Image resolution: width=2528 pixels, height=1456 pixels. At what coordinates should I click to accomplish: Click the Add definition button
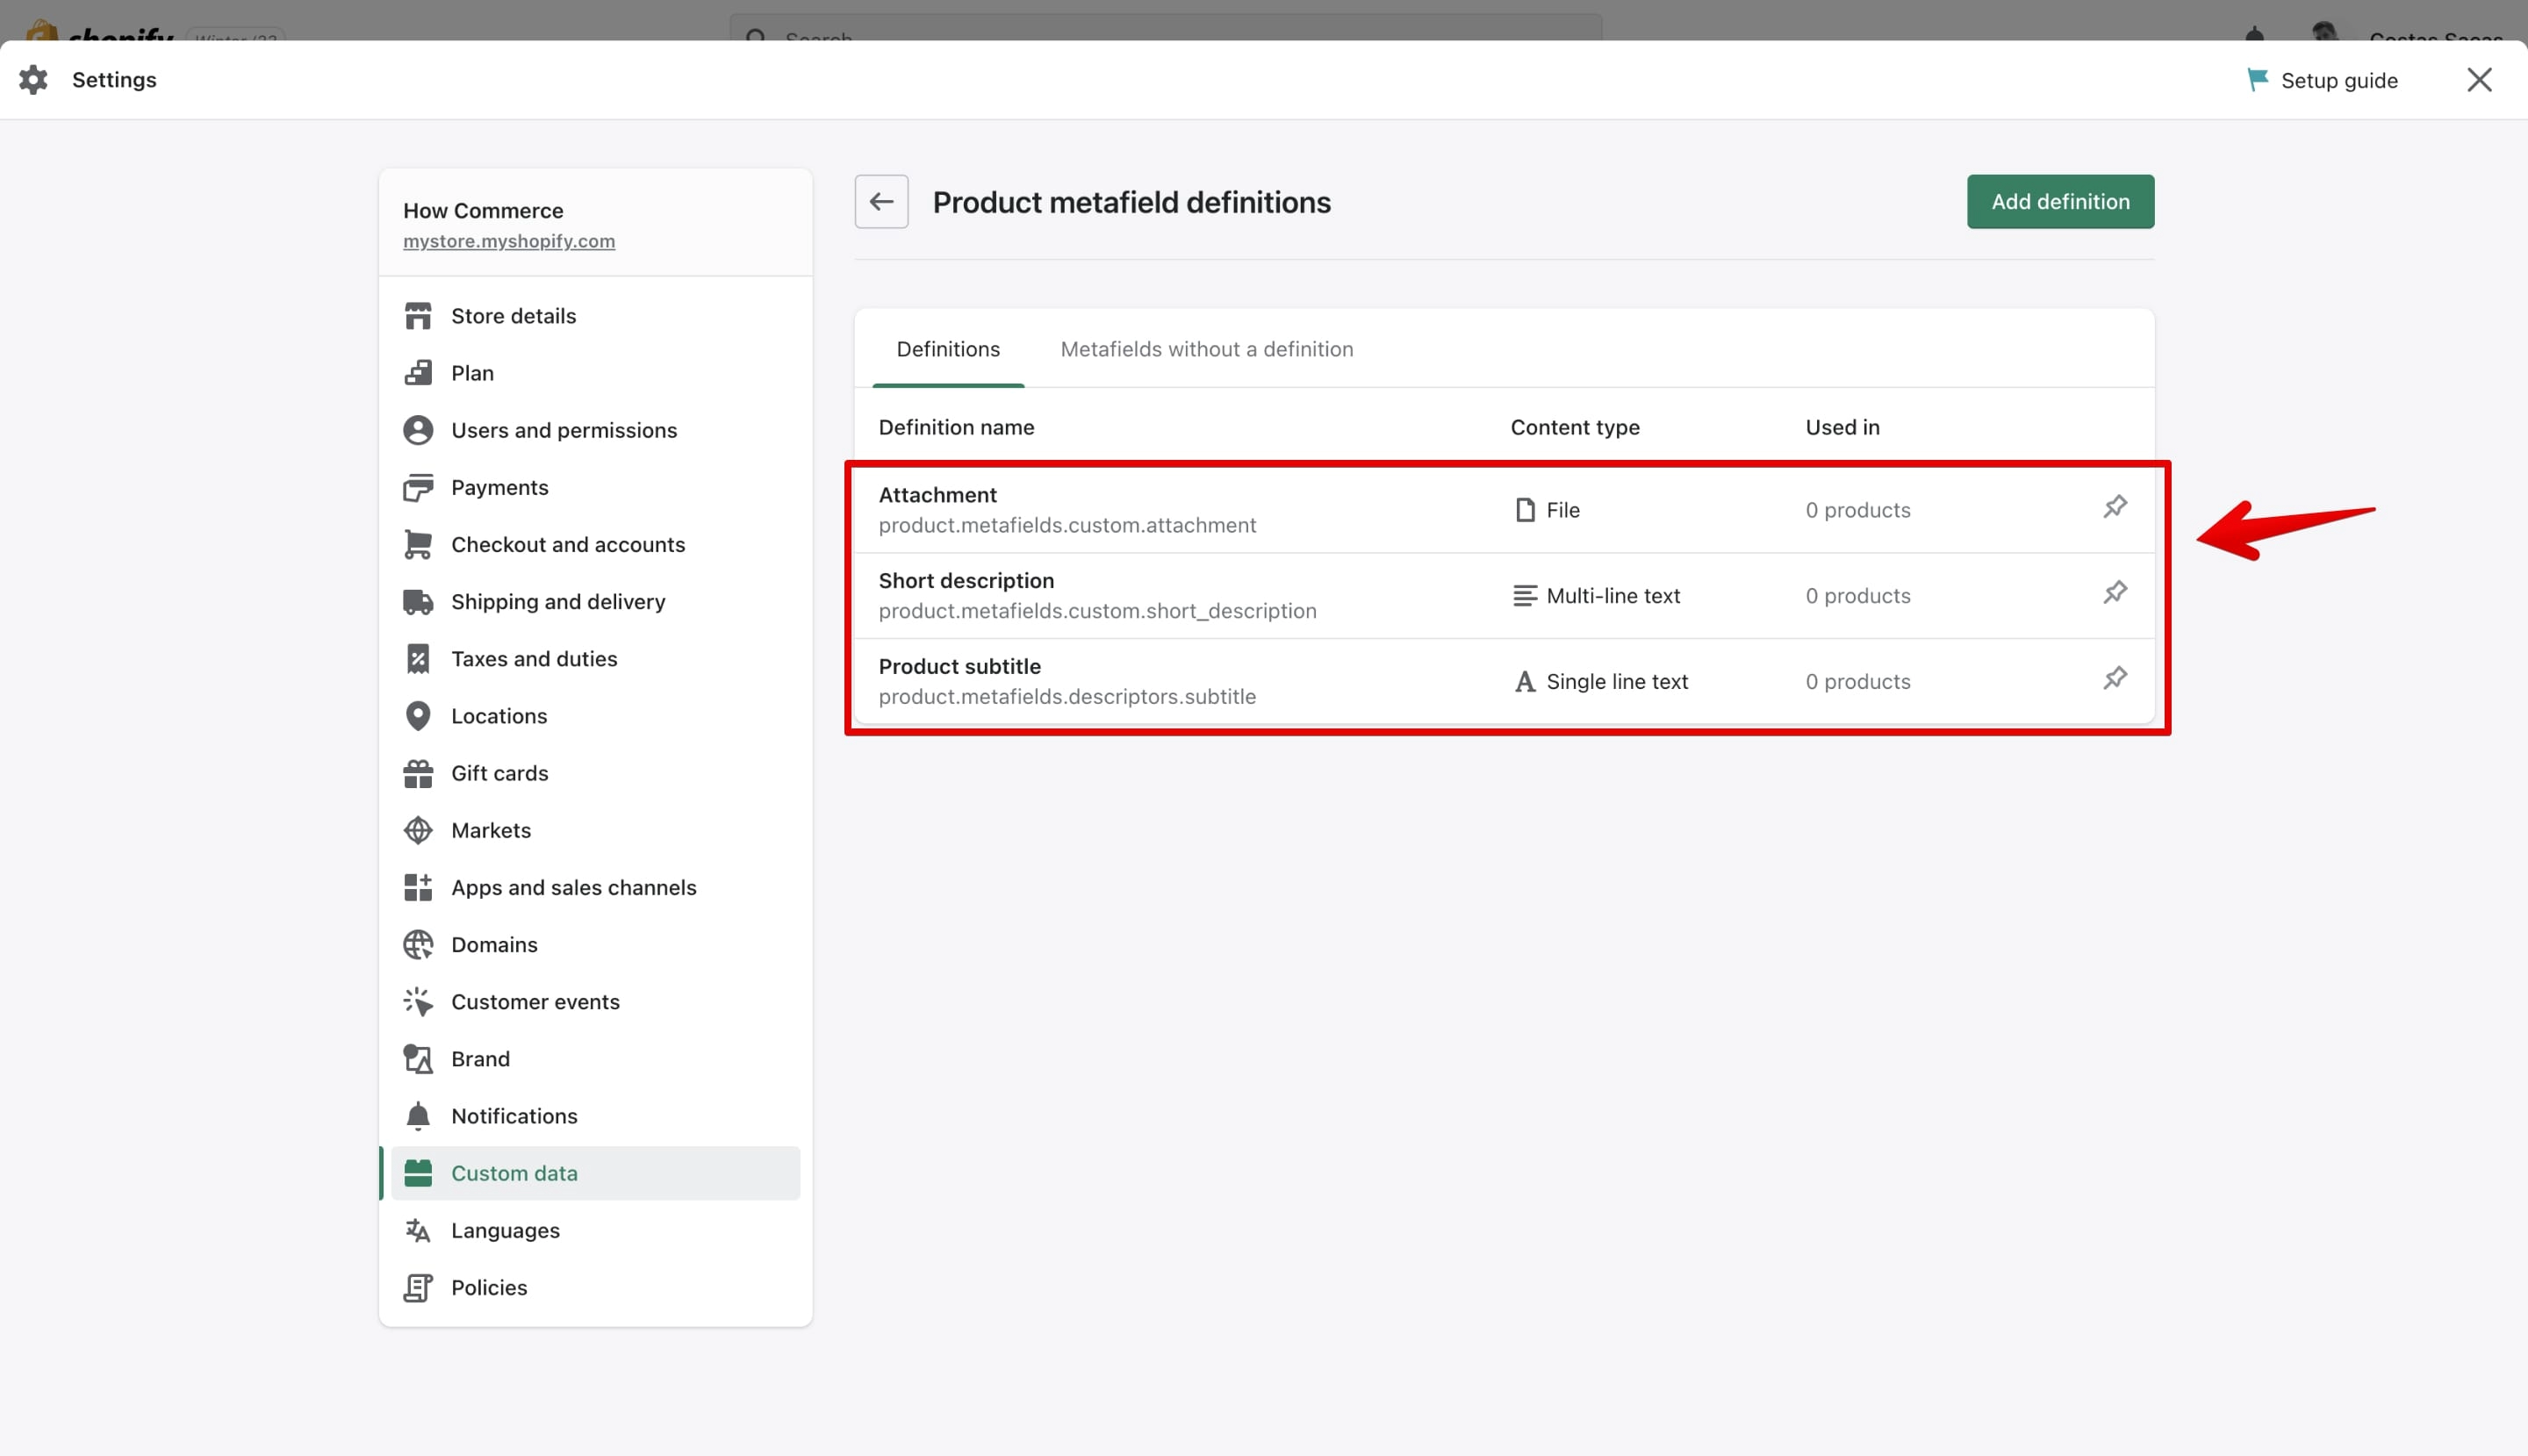2060,202
